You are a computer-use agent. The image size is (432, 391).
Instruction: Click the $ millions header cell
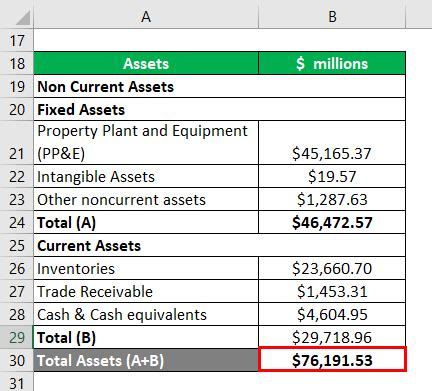click(x=332, y=63)
